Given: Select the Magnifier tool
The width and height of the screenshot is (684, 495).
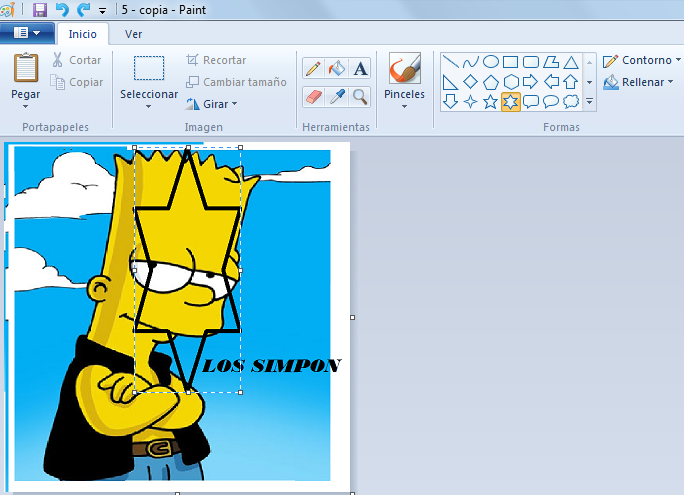Looking at the screenshot, I should click(x=360, y=97).
